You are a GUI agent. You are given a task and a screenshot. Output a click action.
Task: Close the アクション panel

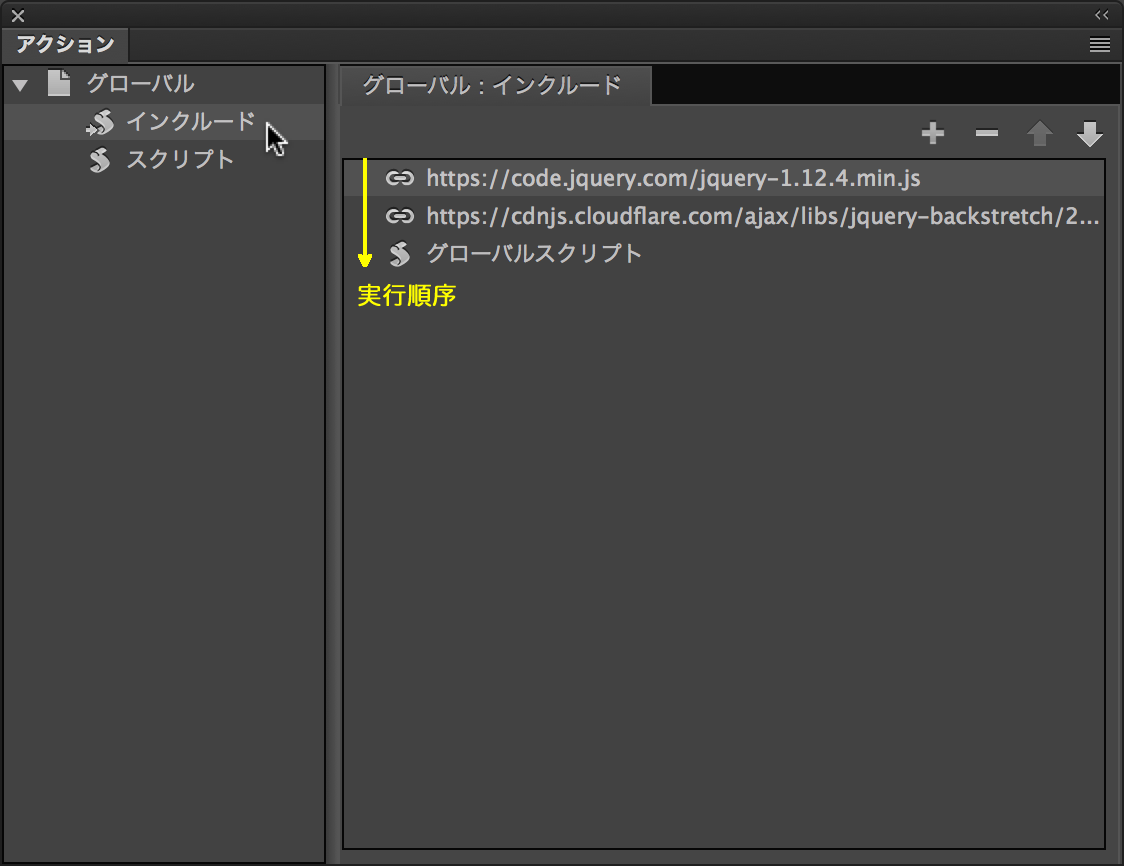coord(18,15)
